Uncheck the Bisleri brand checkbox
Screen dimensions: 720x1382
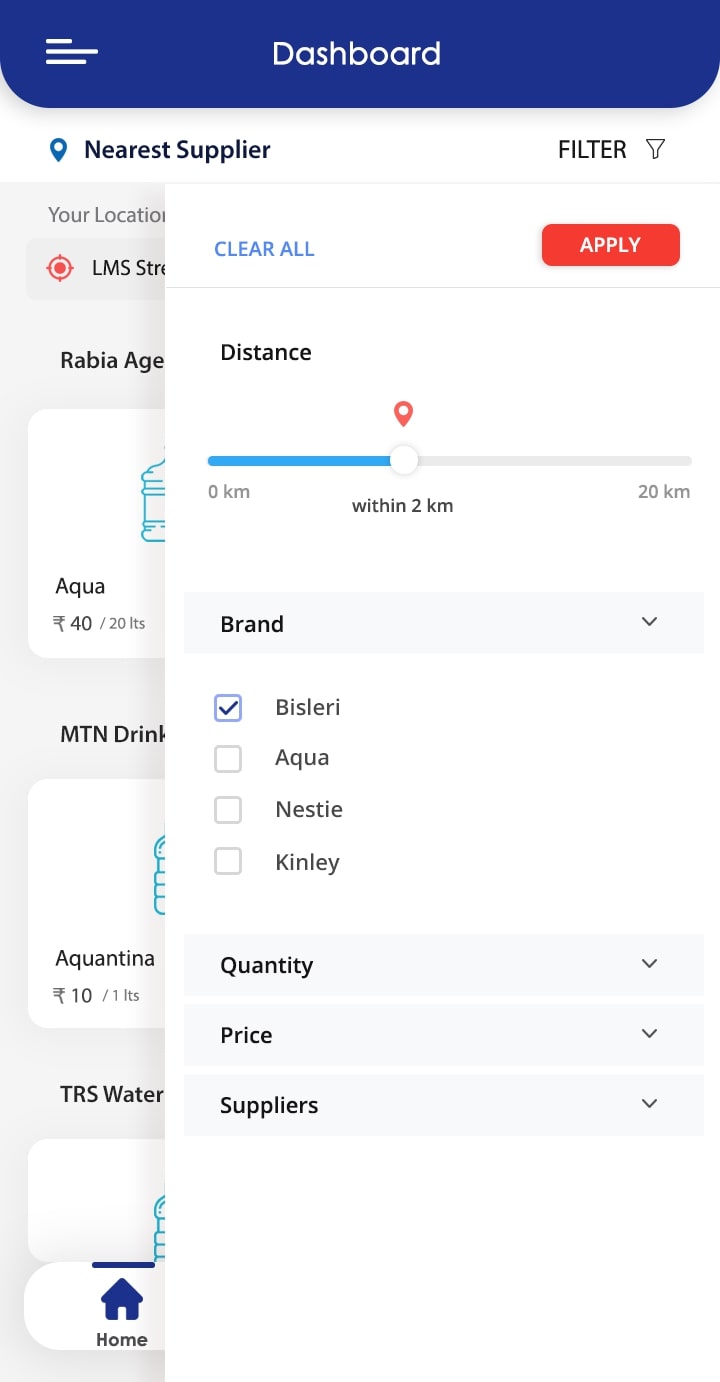[228, 708]
